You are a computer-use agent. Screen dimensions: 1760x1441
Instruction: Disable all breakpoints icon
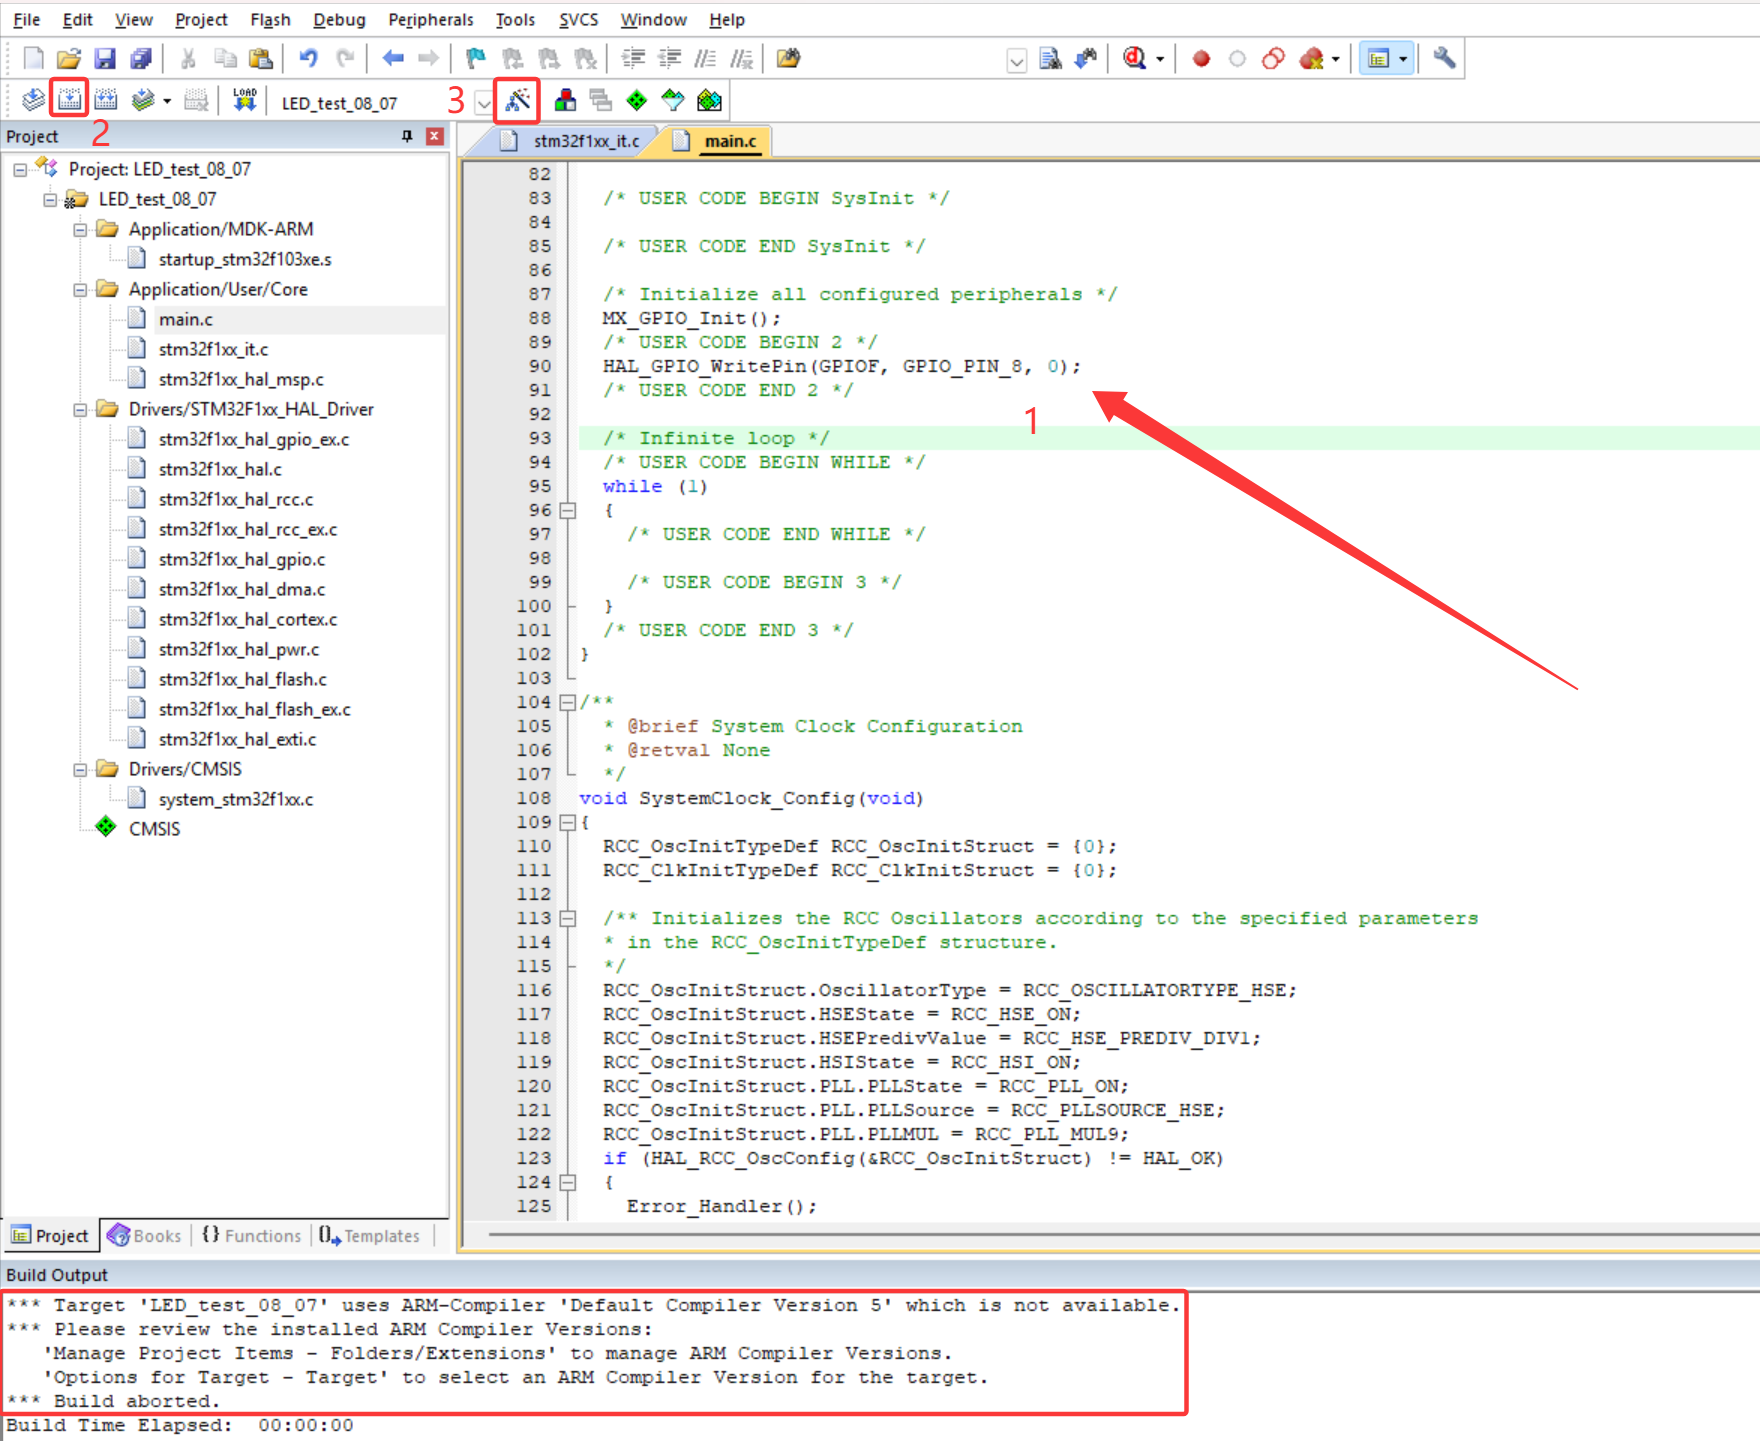coord(1273,59)
